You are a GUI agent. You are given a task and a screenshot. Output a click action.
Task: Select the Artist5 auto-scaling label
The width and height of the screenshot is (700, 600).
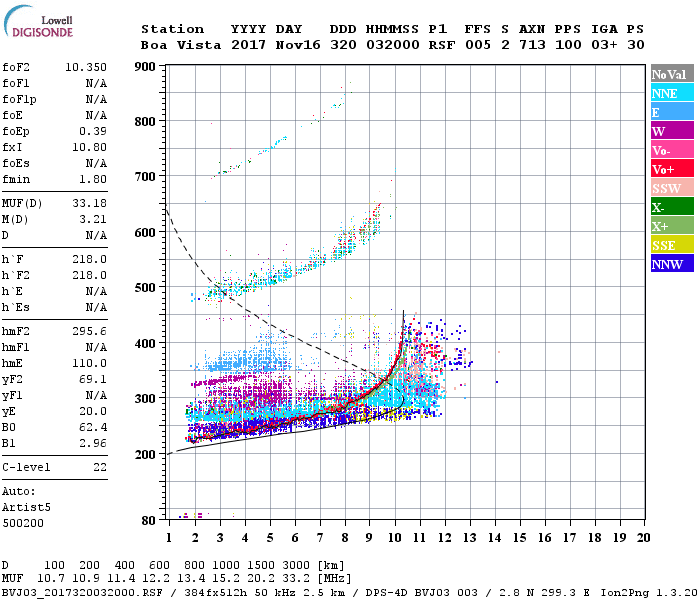point(26,508)
